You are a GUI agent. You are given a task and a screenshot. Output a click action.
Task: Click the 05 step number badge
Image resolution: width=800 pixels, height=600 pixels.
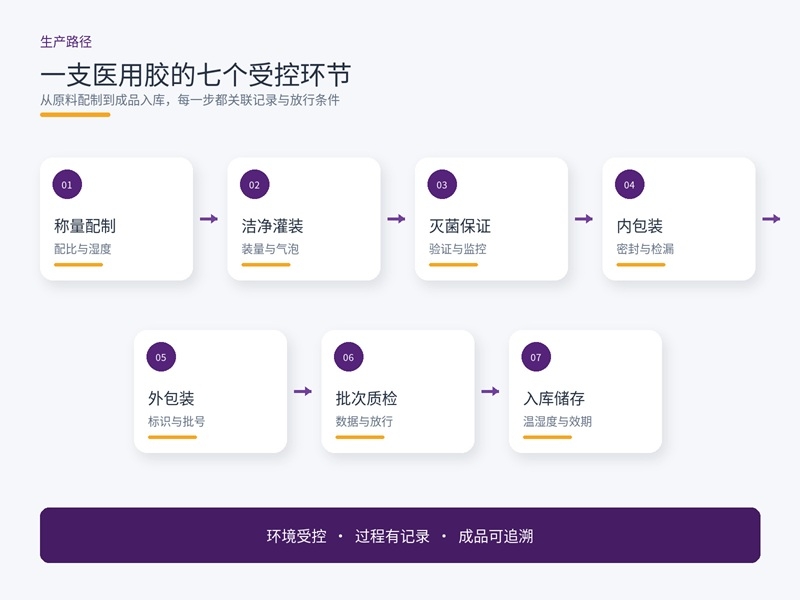[x=161, y=357]
